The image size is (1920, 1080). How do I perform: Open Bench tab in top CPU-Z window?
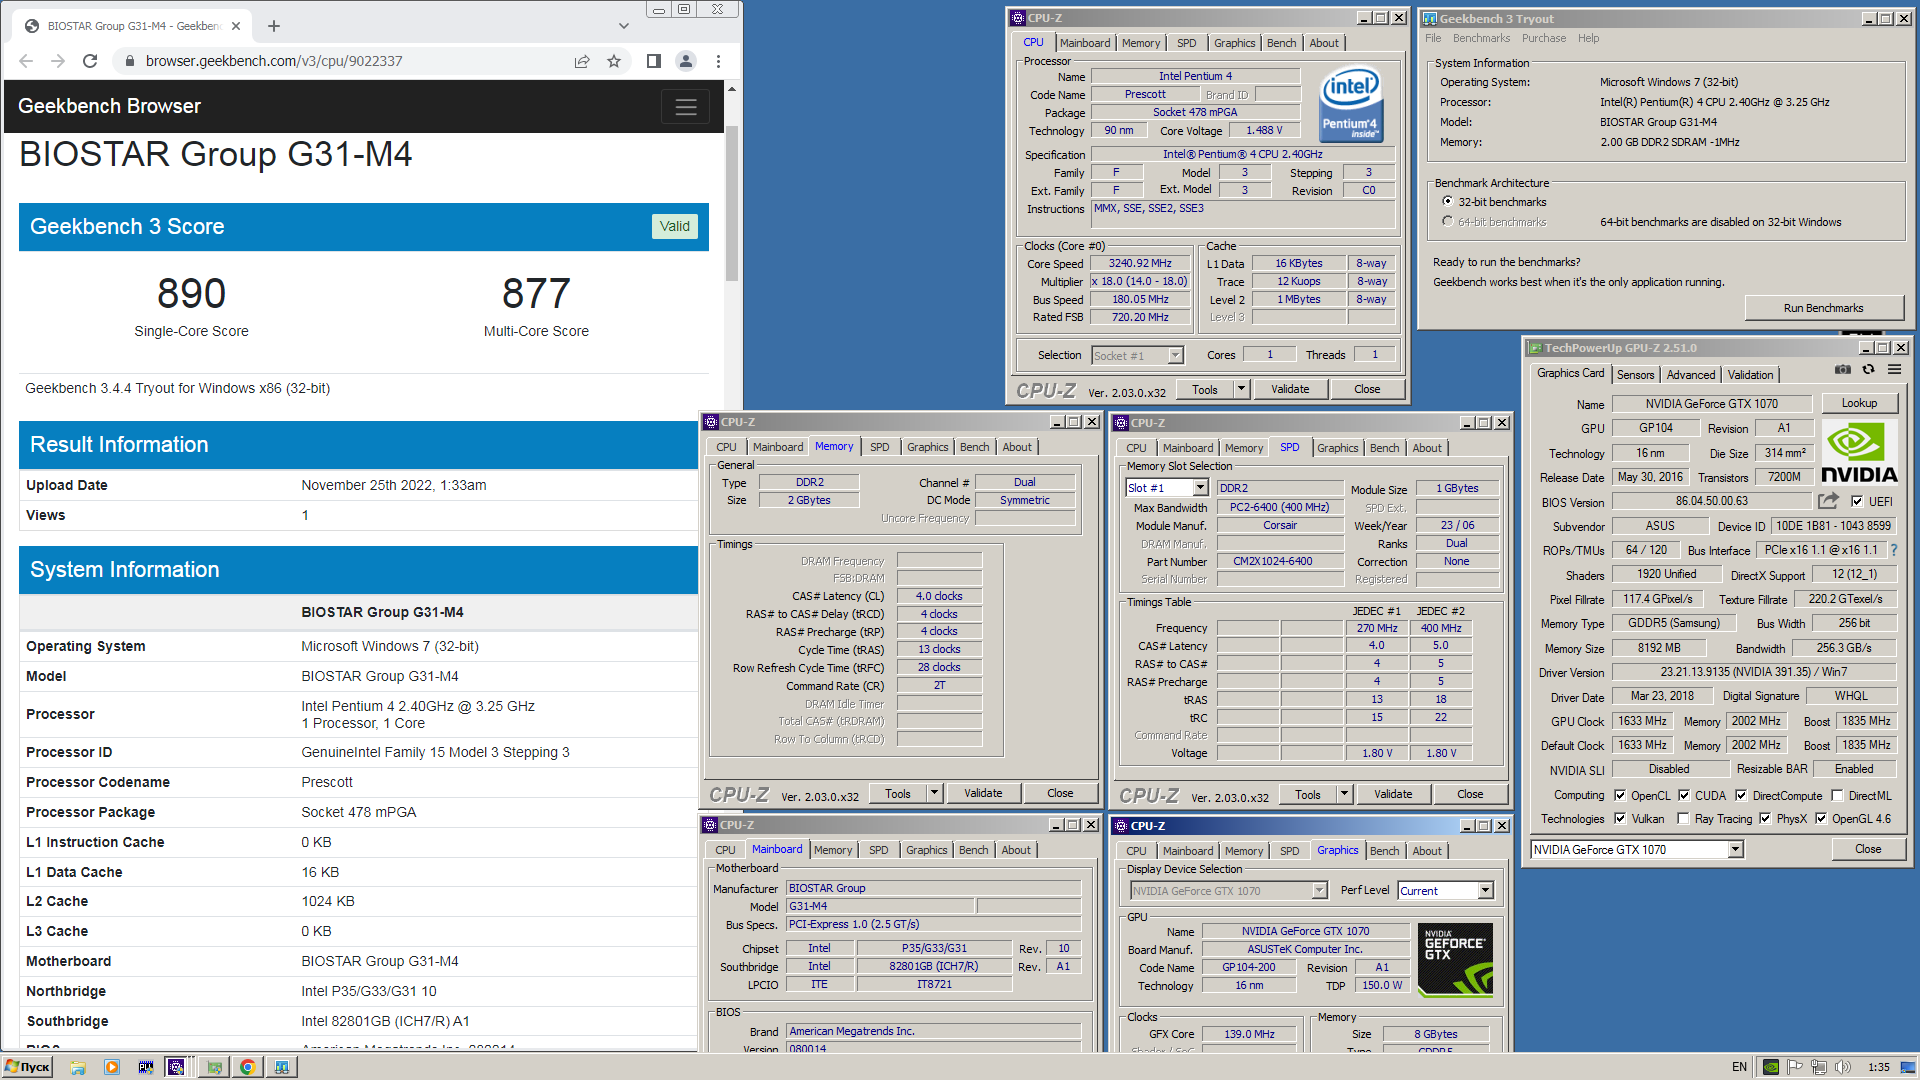tap(1281, 43)
